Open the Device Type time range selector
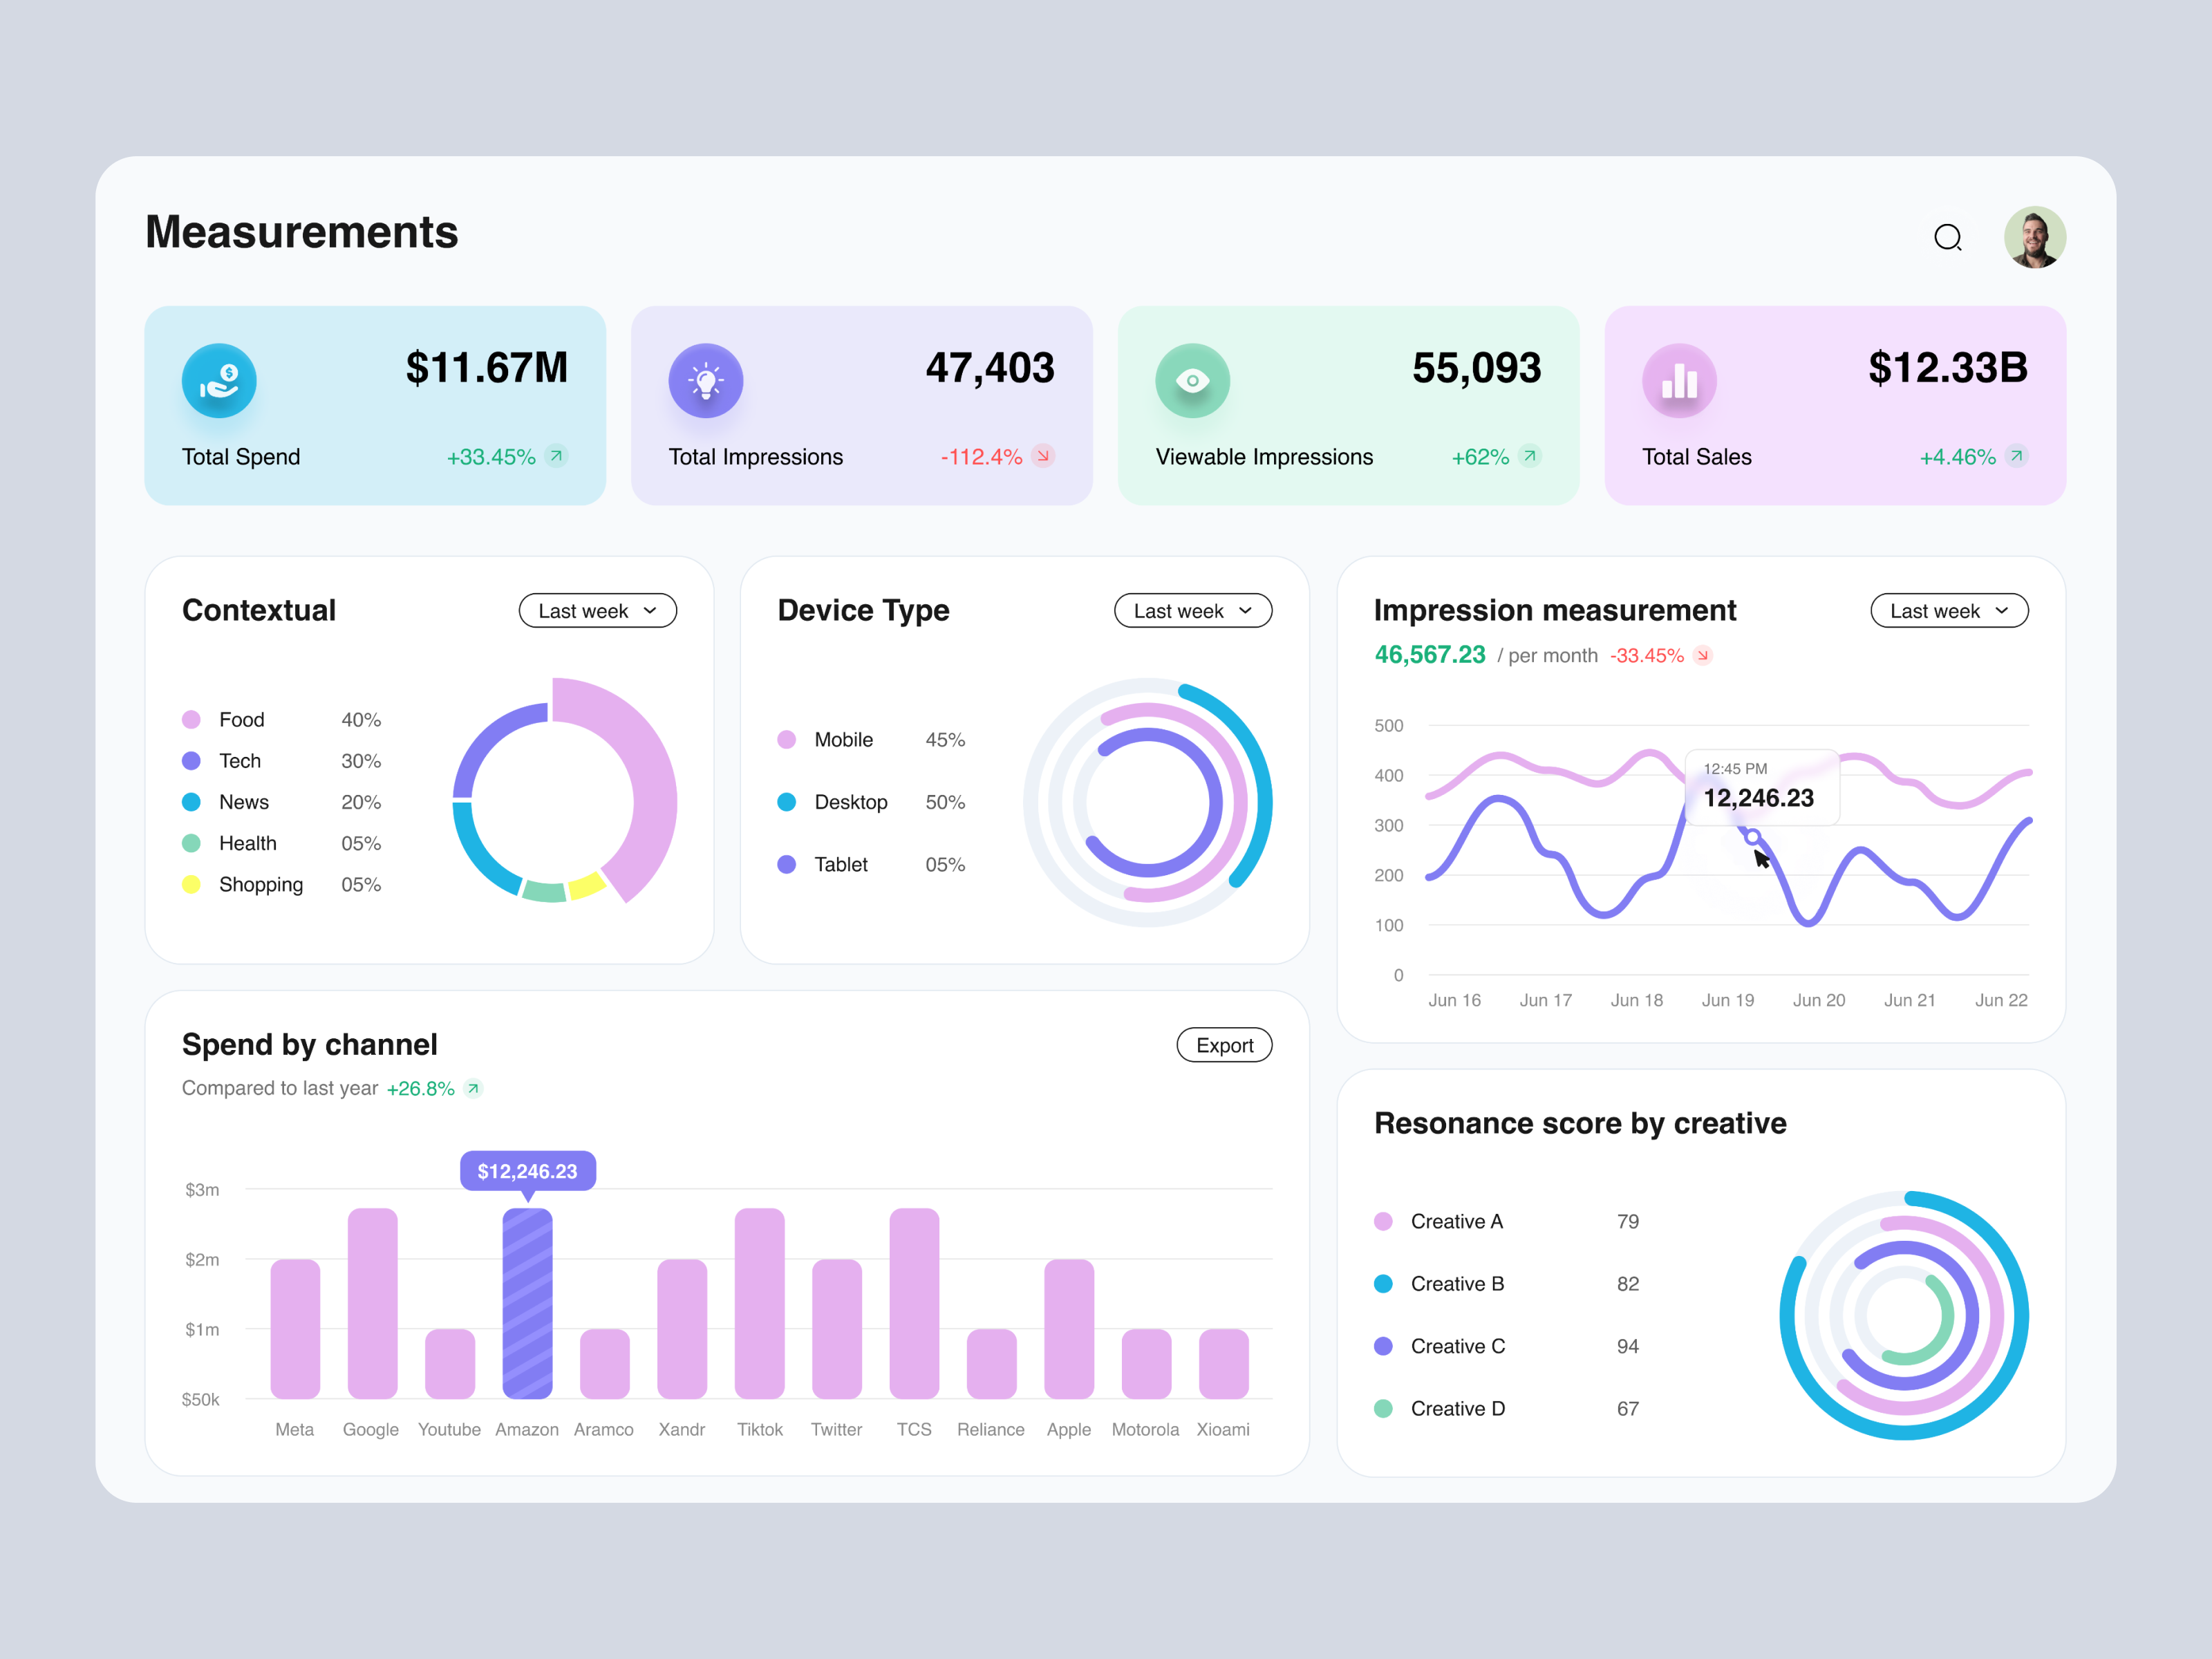Image resolution: width=2212 pixels, height=1659 pixels. click(x=1193, y=610)
